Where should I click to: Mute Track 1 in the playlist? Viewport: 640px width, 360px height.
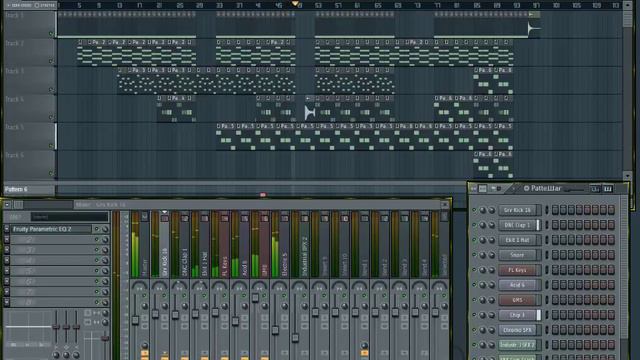click(x=51, y=33)
